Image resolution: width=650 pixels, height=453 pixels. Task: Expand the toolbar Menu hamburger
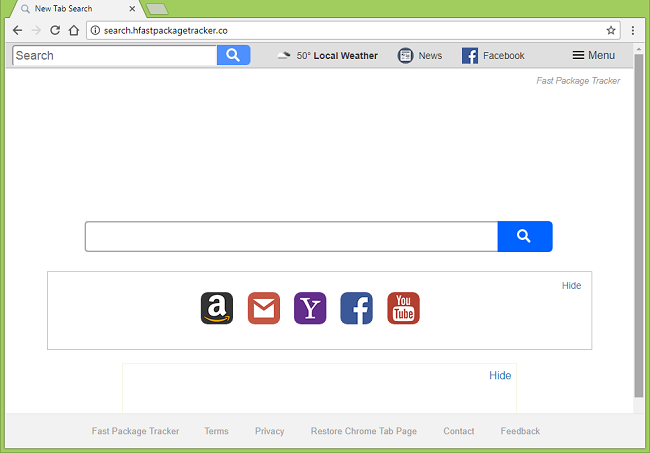point(593,55)
